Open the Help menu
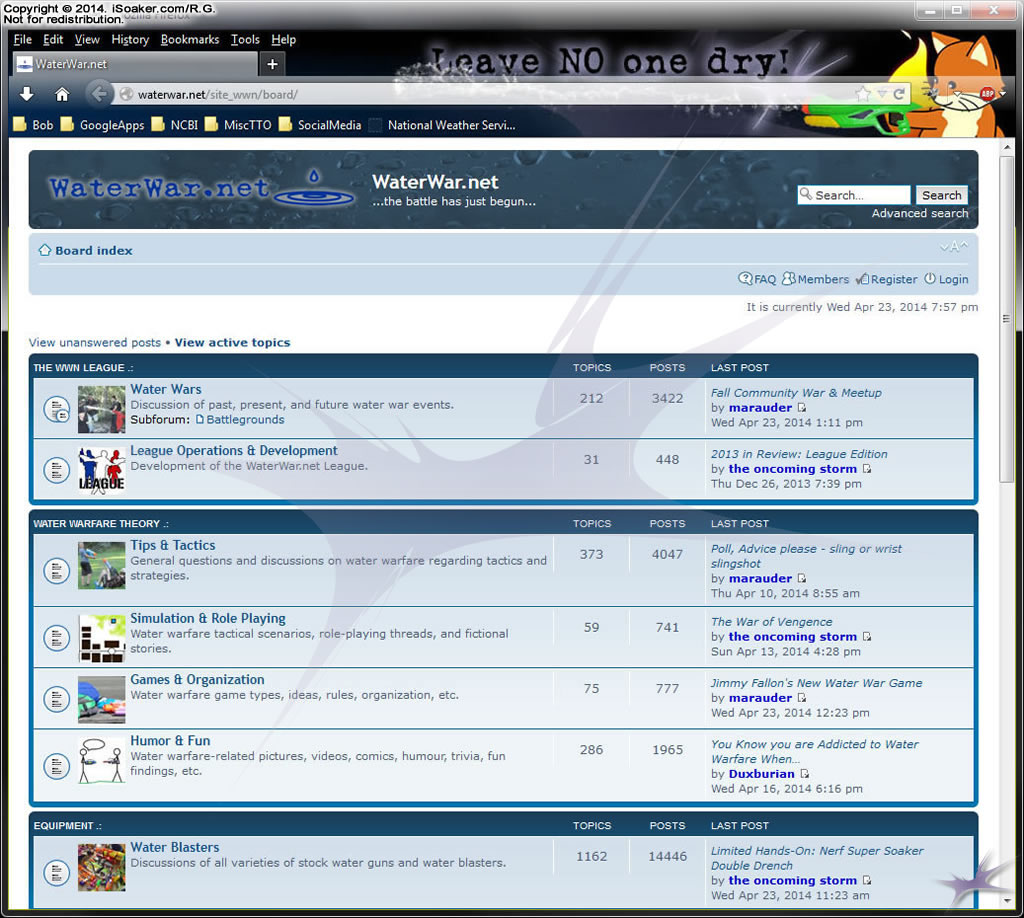Screen dimensions: 1024x918 click(x=283, y=40)
